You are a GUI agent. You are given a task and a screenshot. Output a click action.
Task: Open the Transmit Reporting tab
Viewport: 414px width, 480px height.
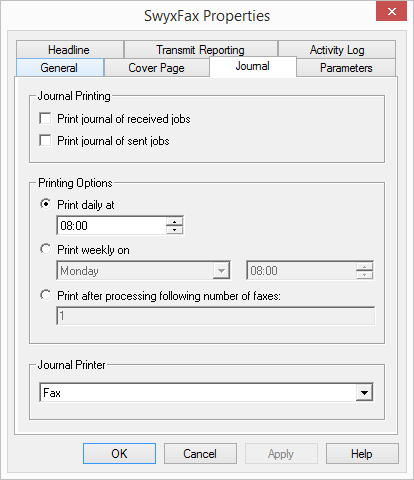pos(201,50)
